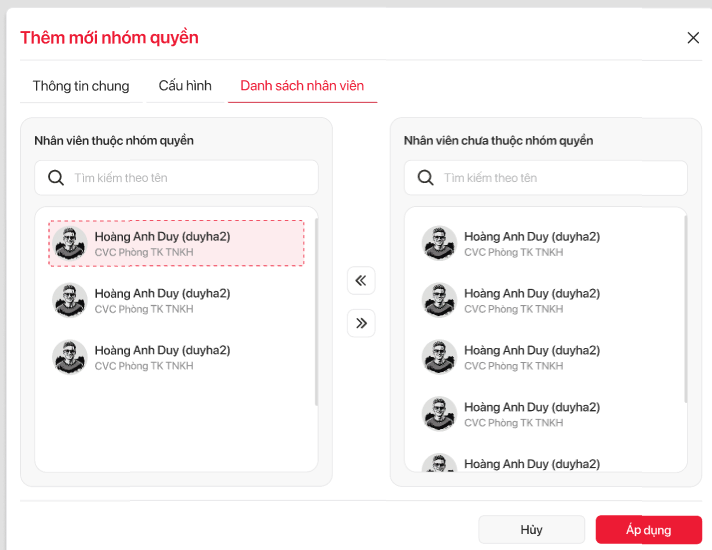This screenshot has width=712, height=550.
Task: Select the fourth Hoàng Anh Duy in the unassigned list
Action: (545, 414)
